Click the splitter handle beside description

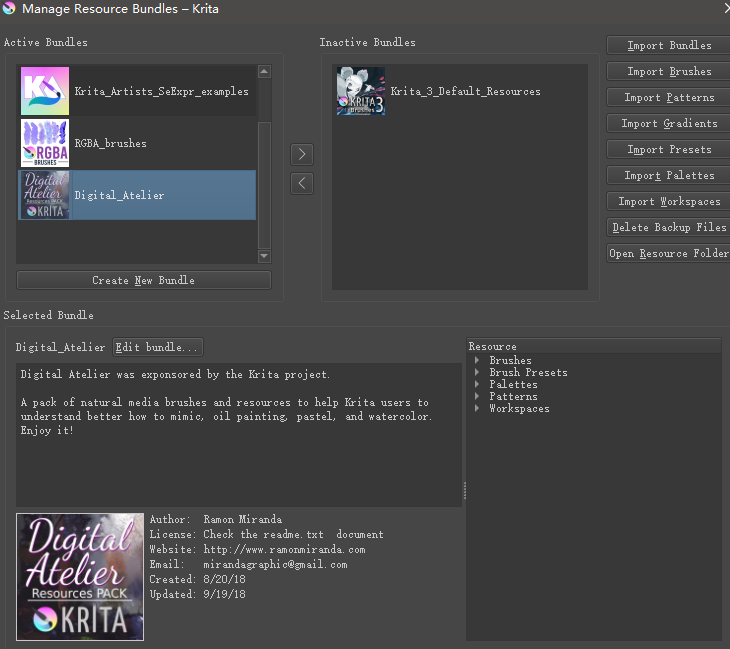click(465, 490)
